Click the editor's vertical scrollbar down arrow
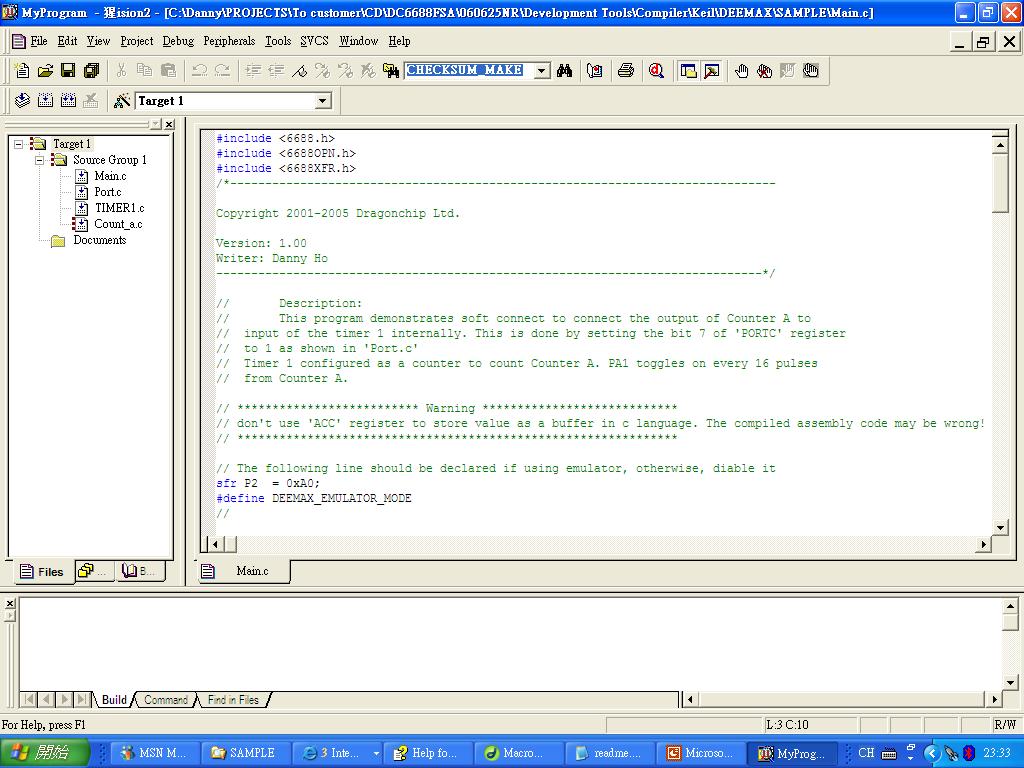The width and height of the screenshot is (1024, 768). 1000,528
